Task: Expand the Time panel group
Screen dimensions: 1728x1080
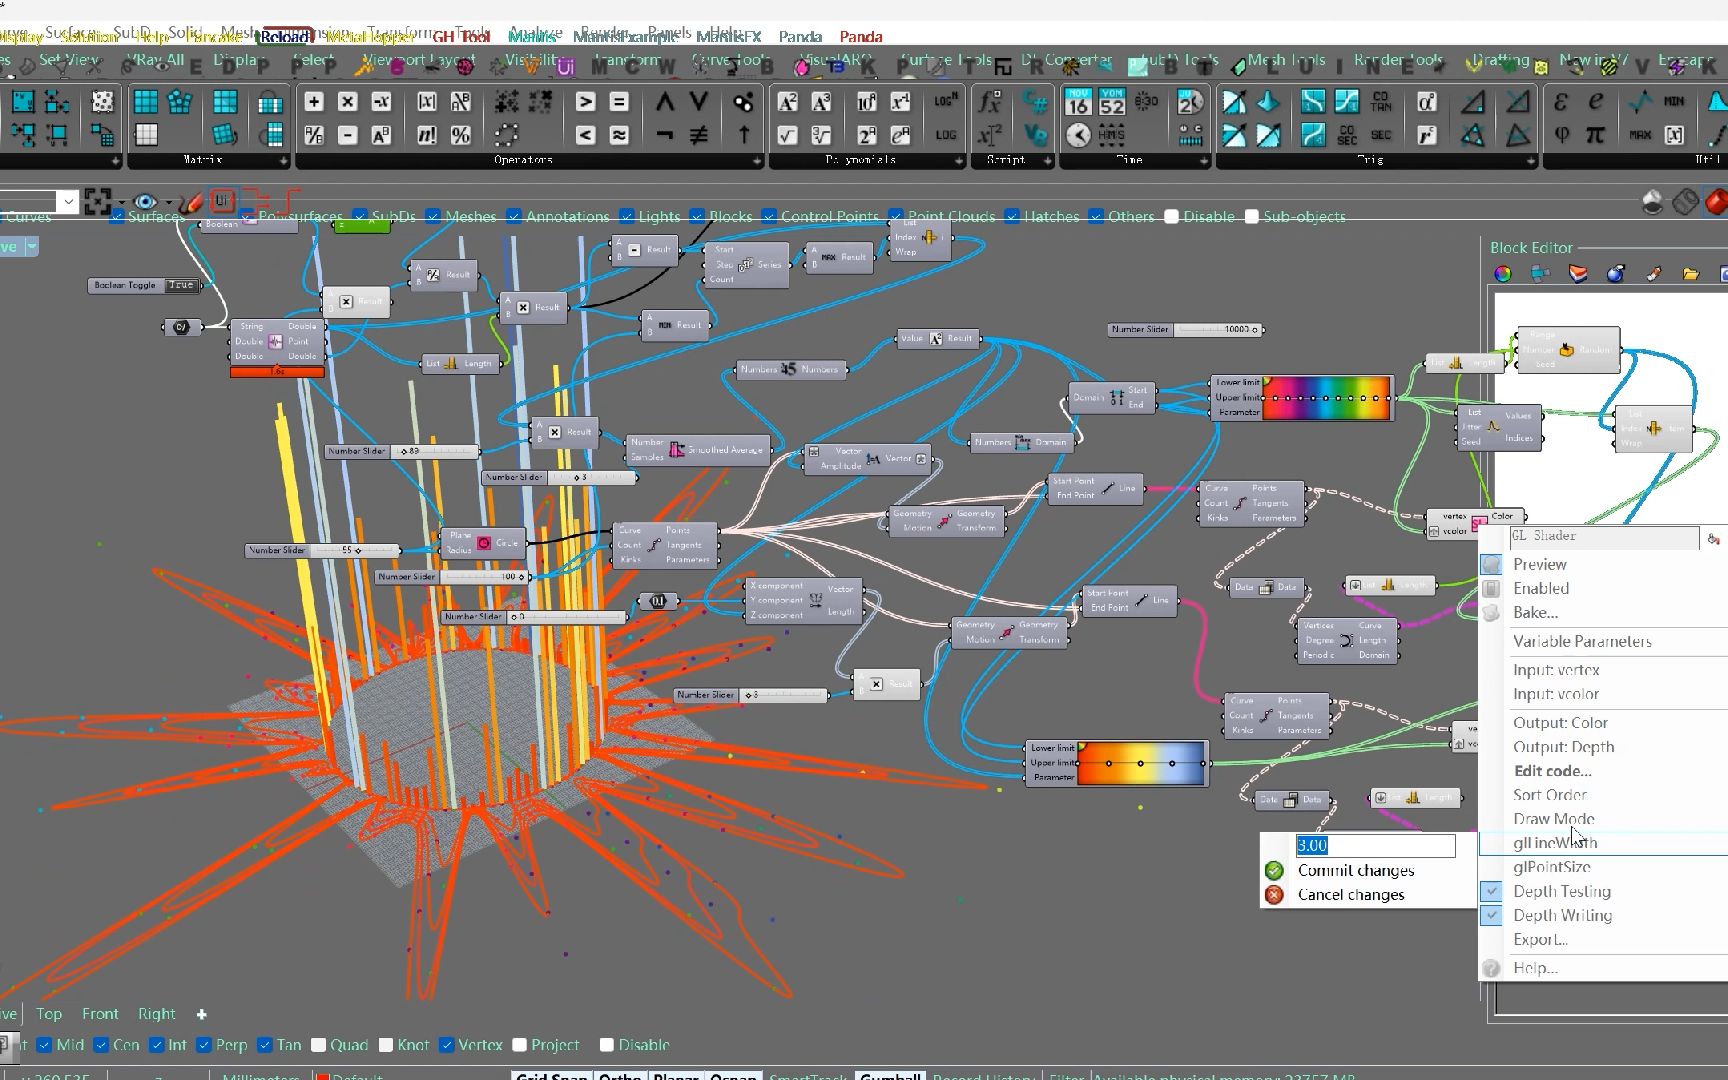Action: (1203, 161)
